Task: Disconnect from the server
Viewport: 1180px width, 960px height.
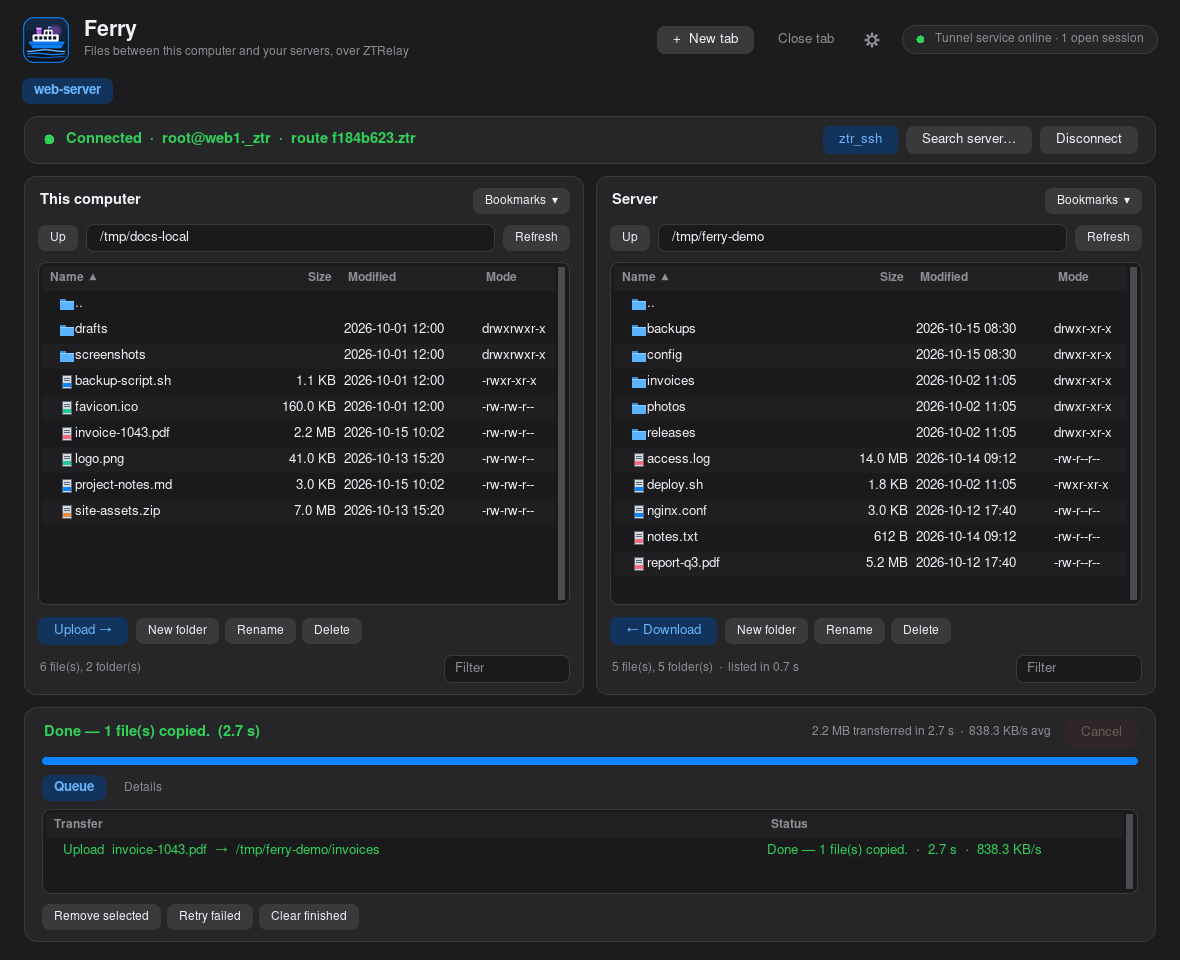Action: 1088,139
